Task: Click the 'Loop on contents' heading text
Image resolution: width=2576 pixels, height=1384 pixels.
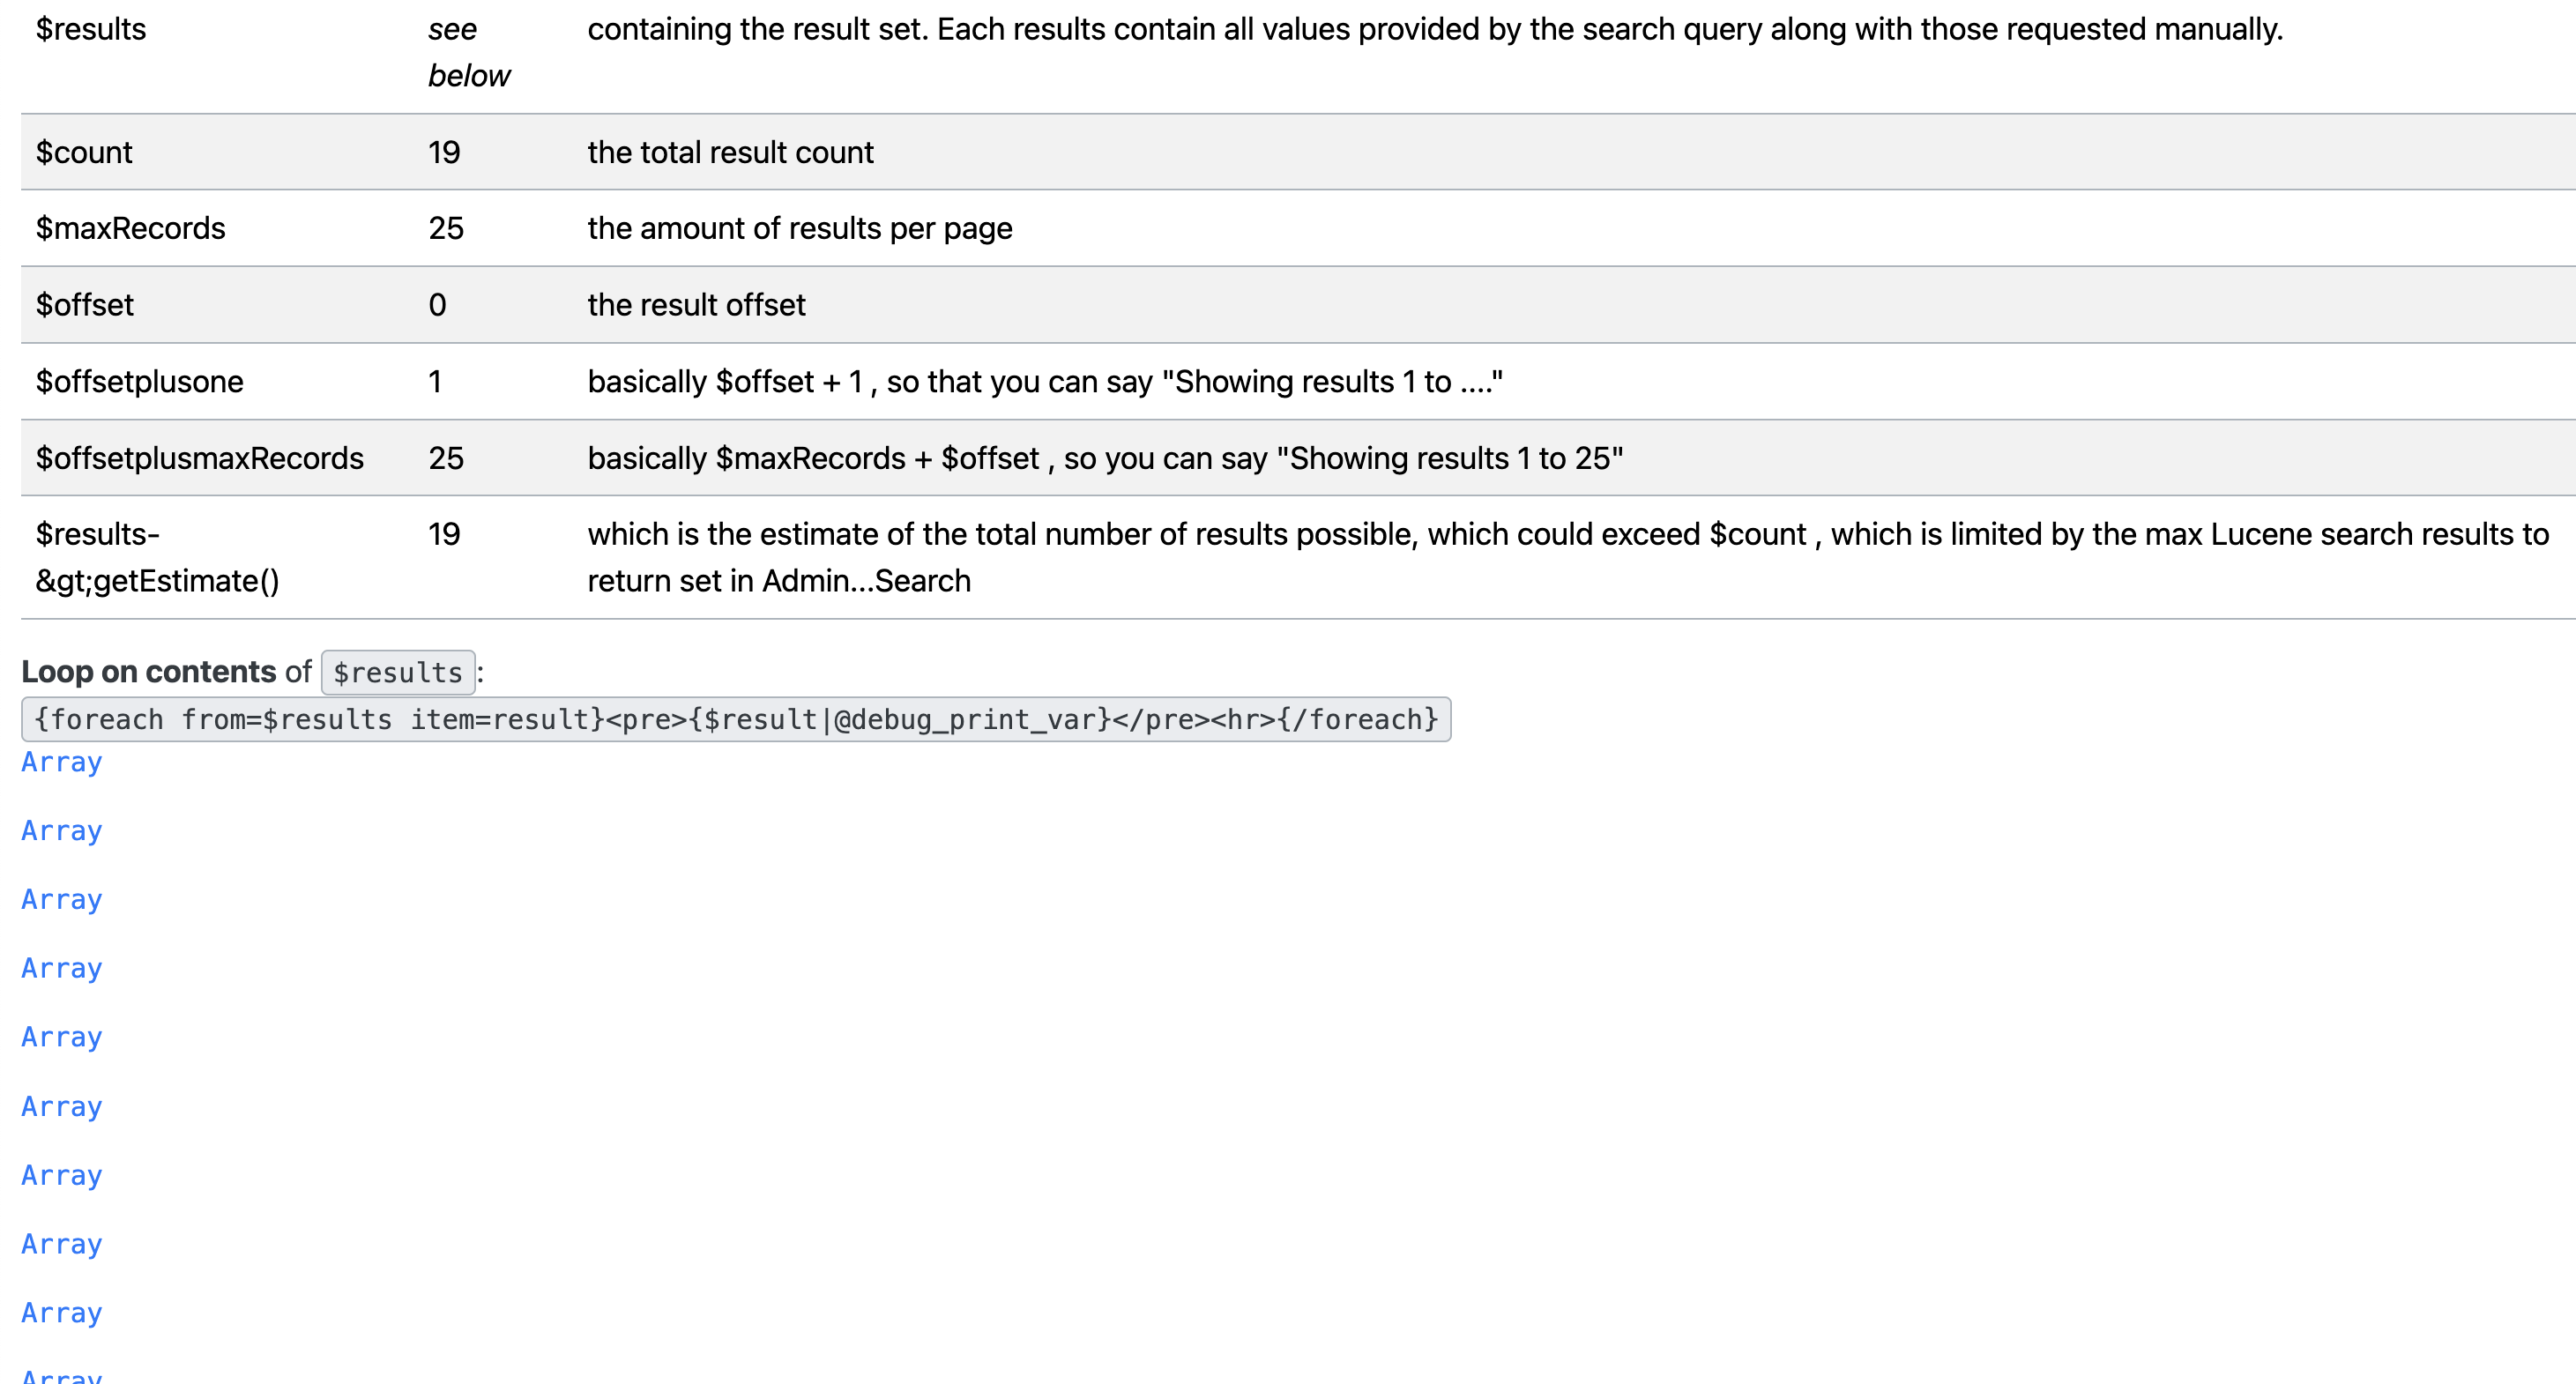Action: (149, 671)
